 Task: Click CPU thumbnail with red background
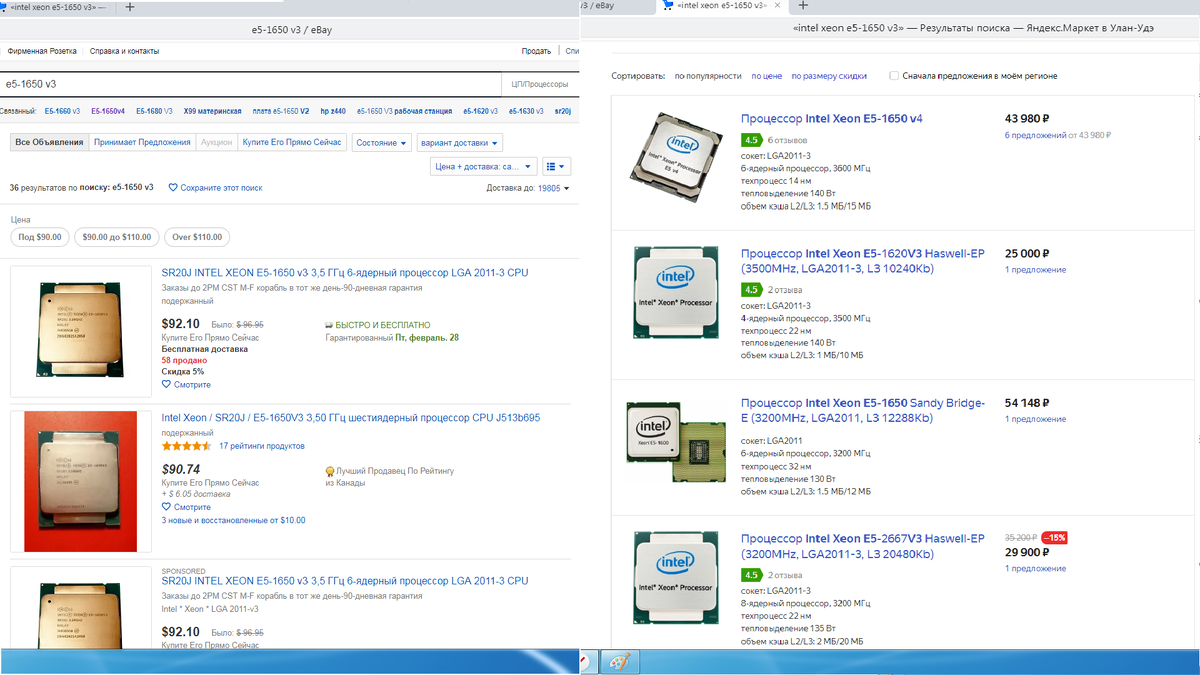pos(80,480)
